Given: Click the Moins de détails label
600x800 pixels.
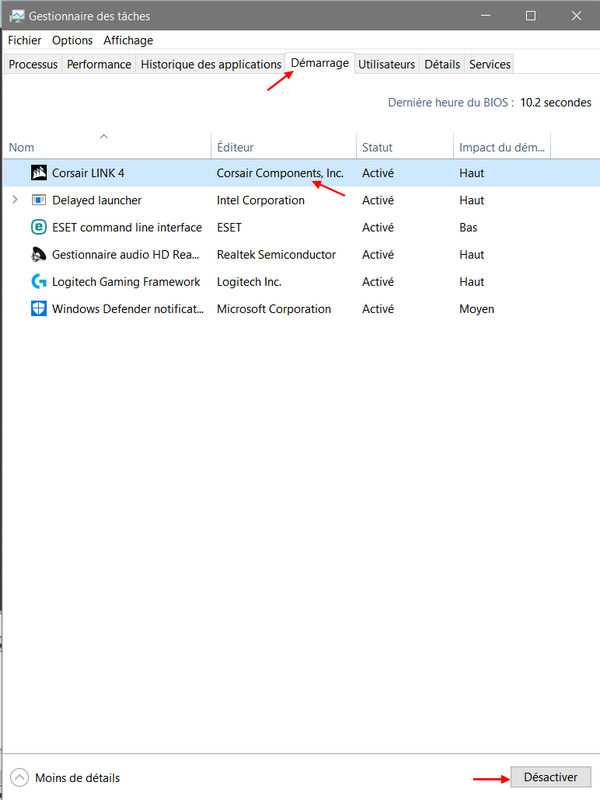Looking at the screenshot, I should click(78, 778).
